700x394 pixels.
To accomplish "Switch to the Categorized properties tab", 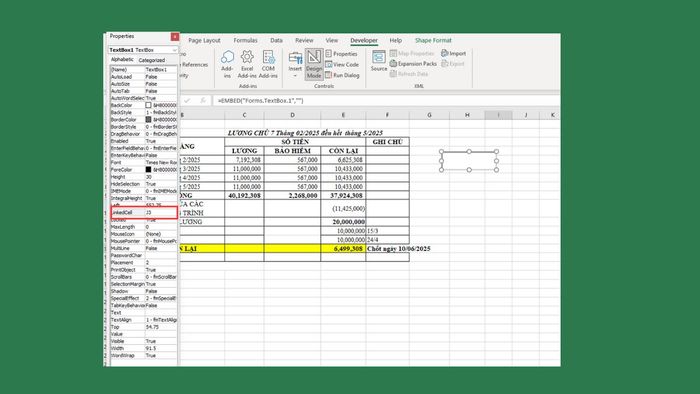I will pos(152,60).
